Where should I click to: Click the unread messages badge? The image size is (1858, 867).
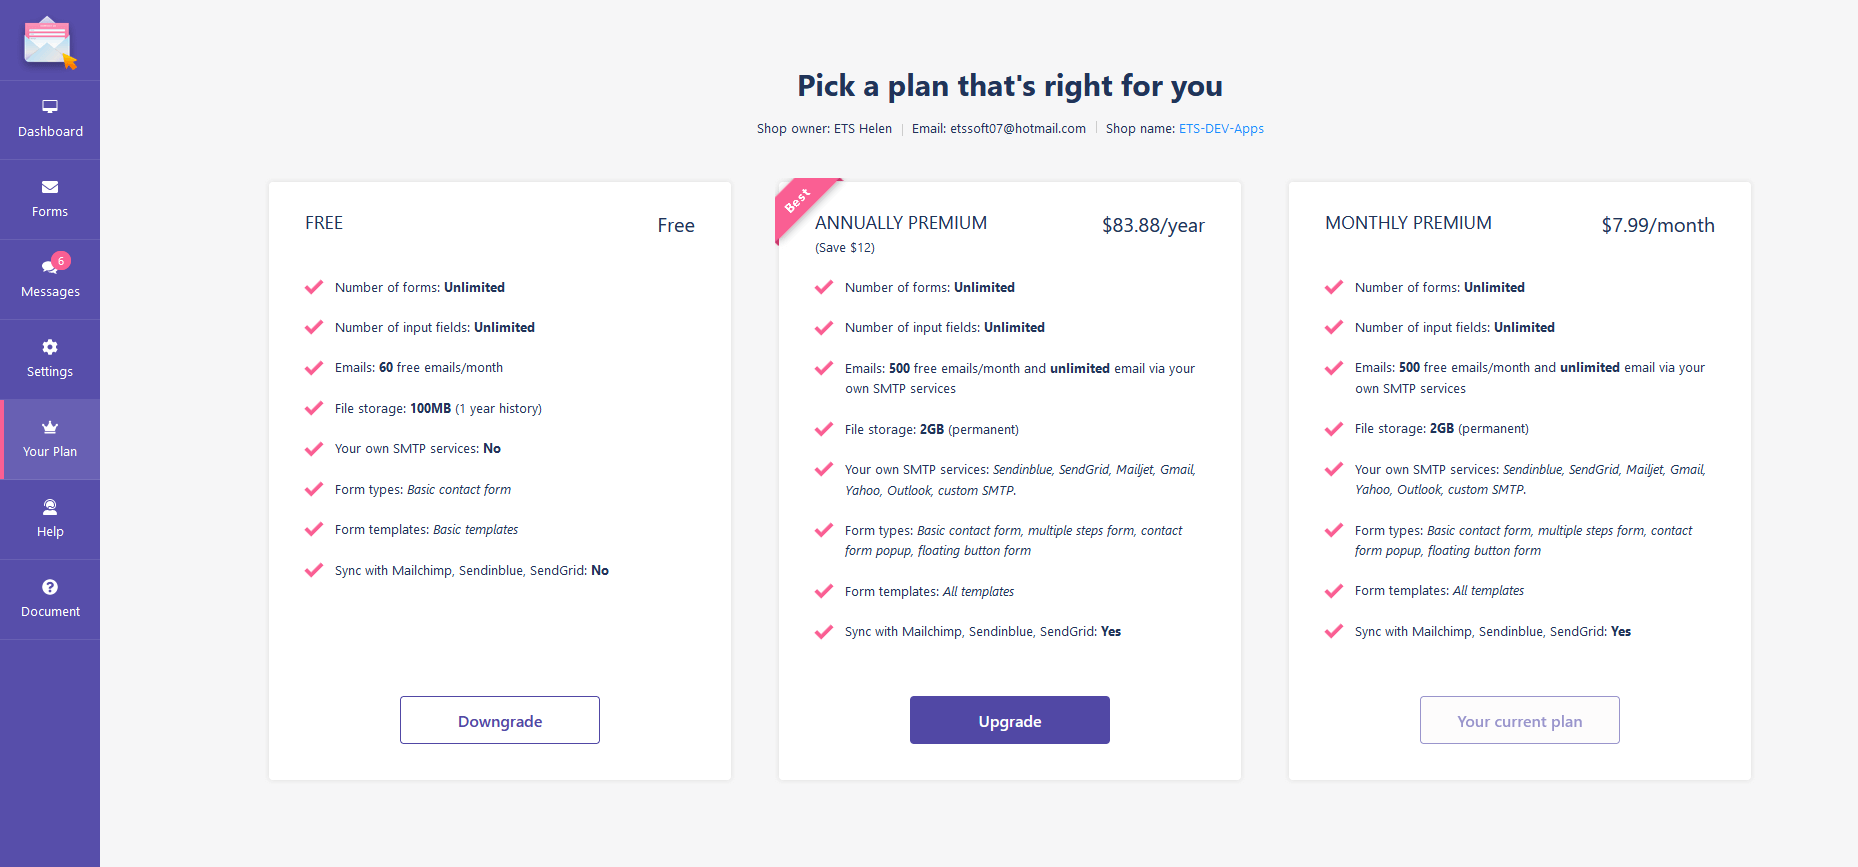pyautogui.click(x=61, y=261)
